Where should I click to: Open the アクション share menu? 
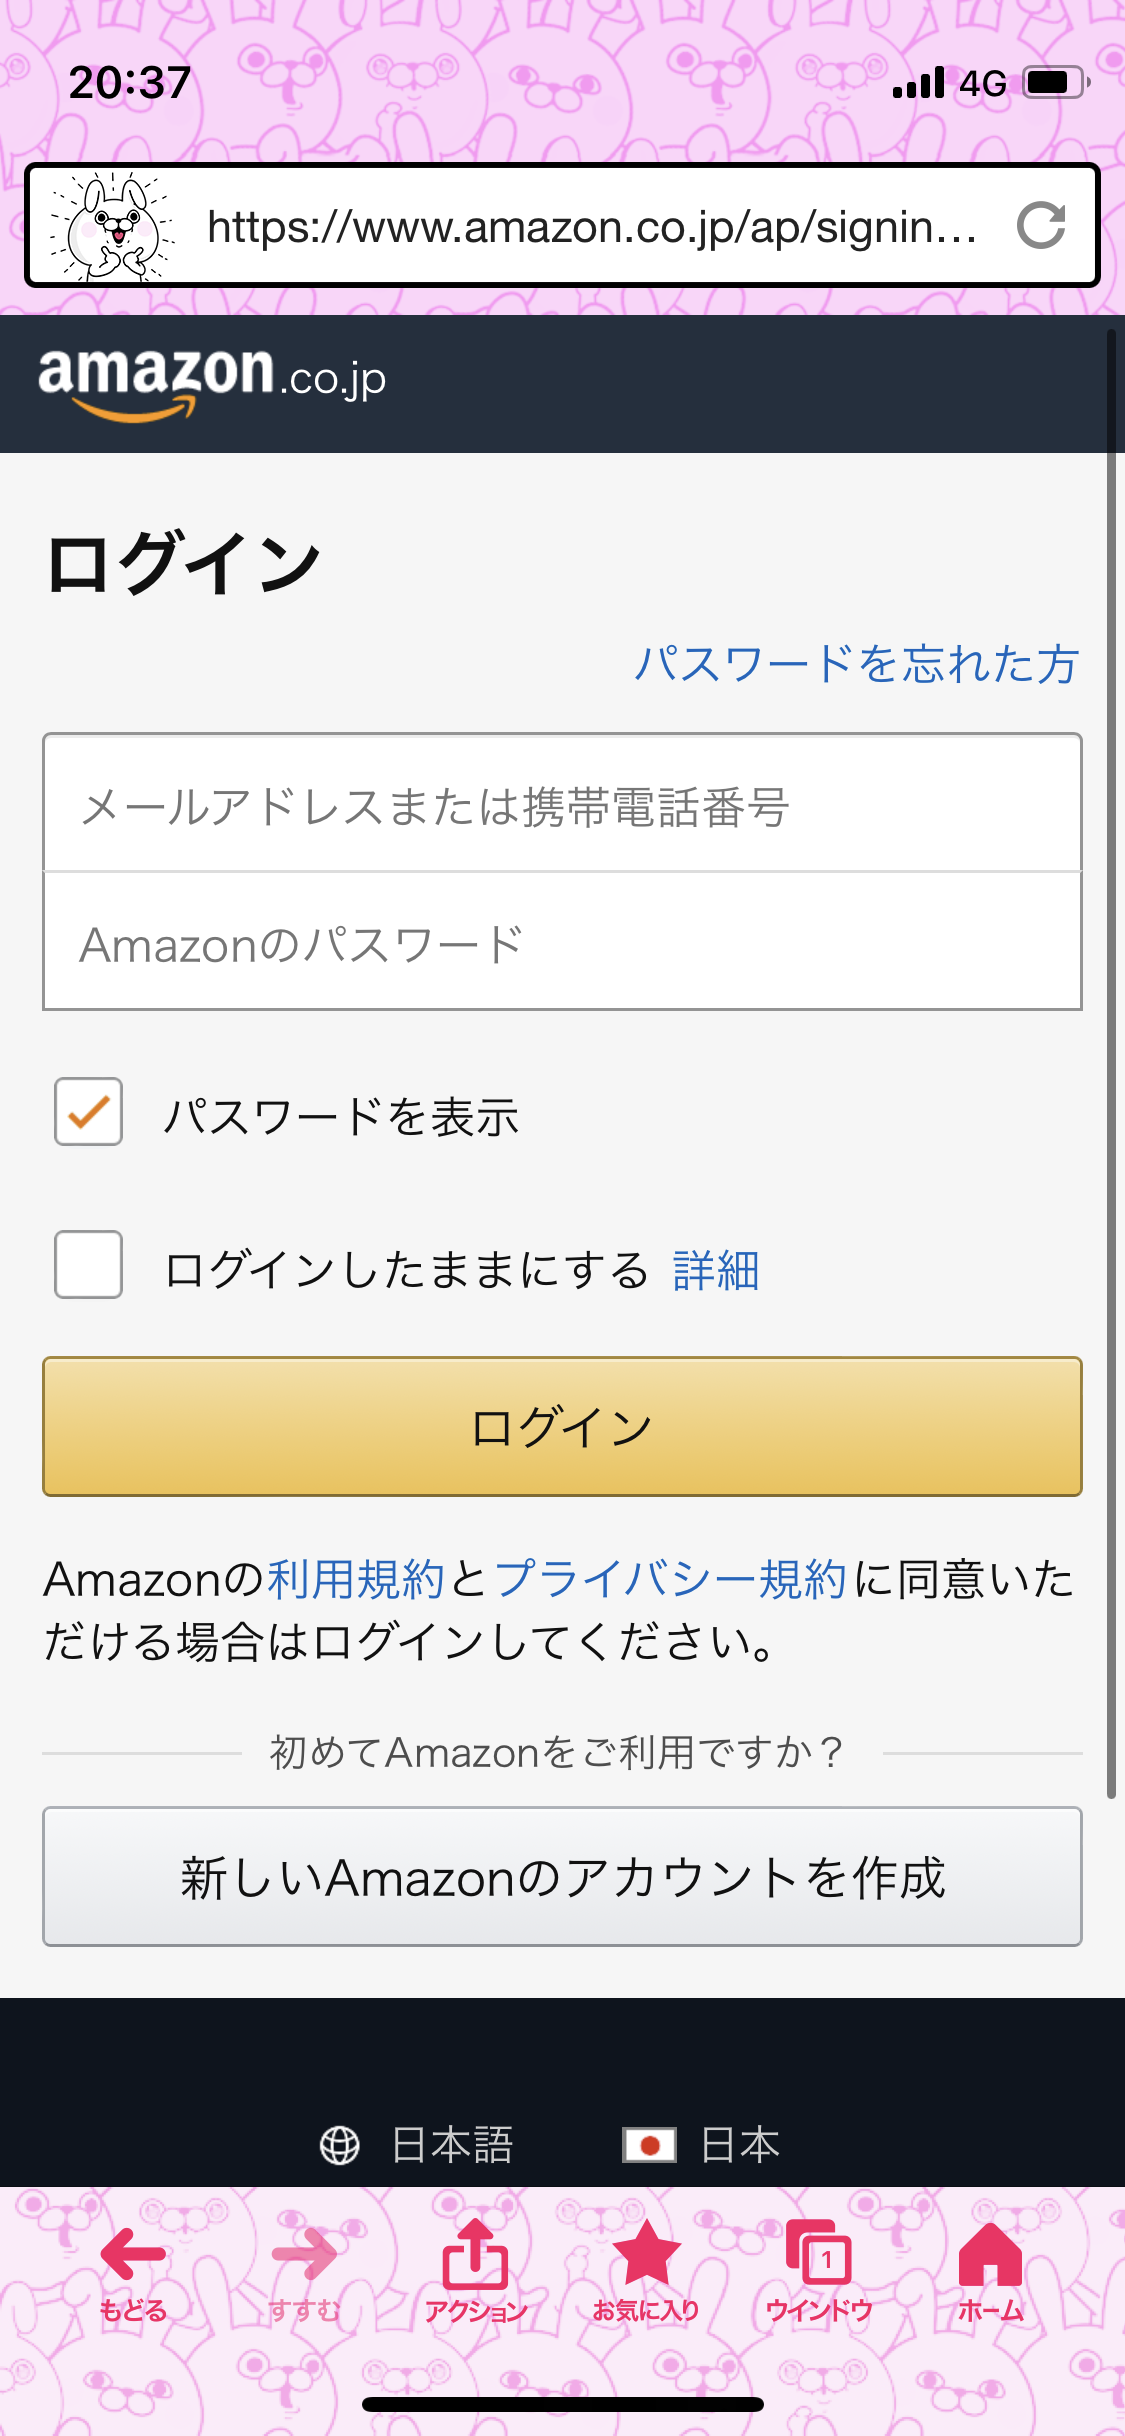[x=476, y=2270]
